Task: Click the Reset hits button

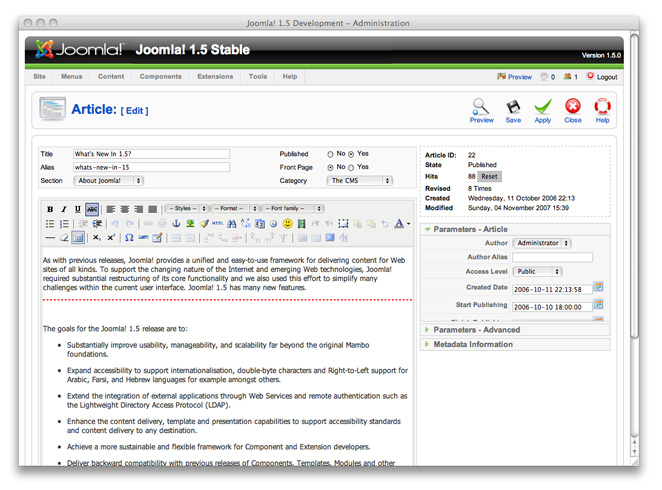Action: pos(490,176)
